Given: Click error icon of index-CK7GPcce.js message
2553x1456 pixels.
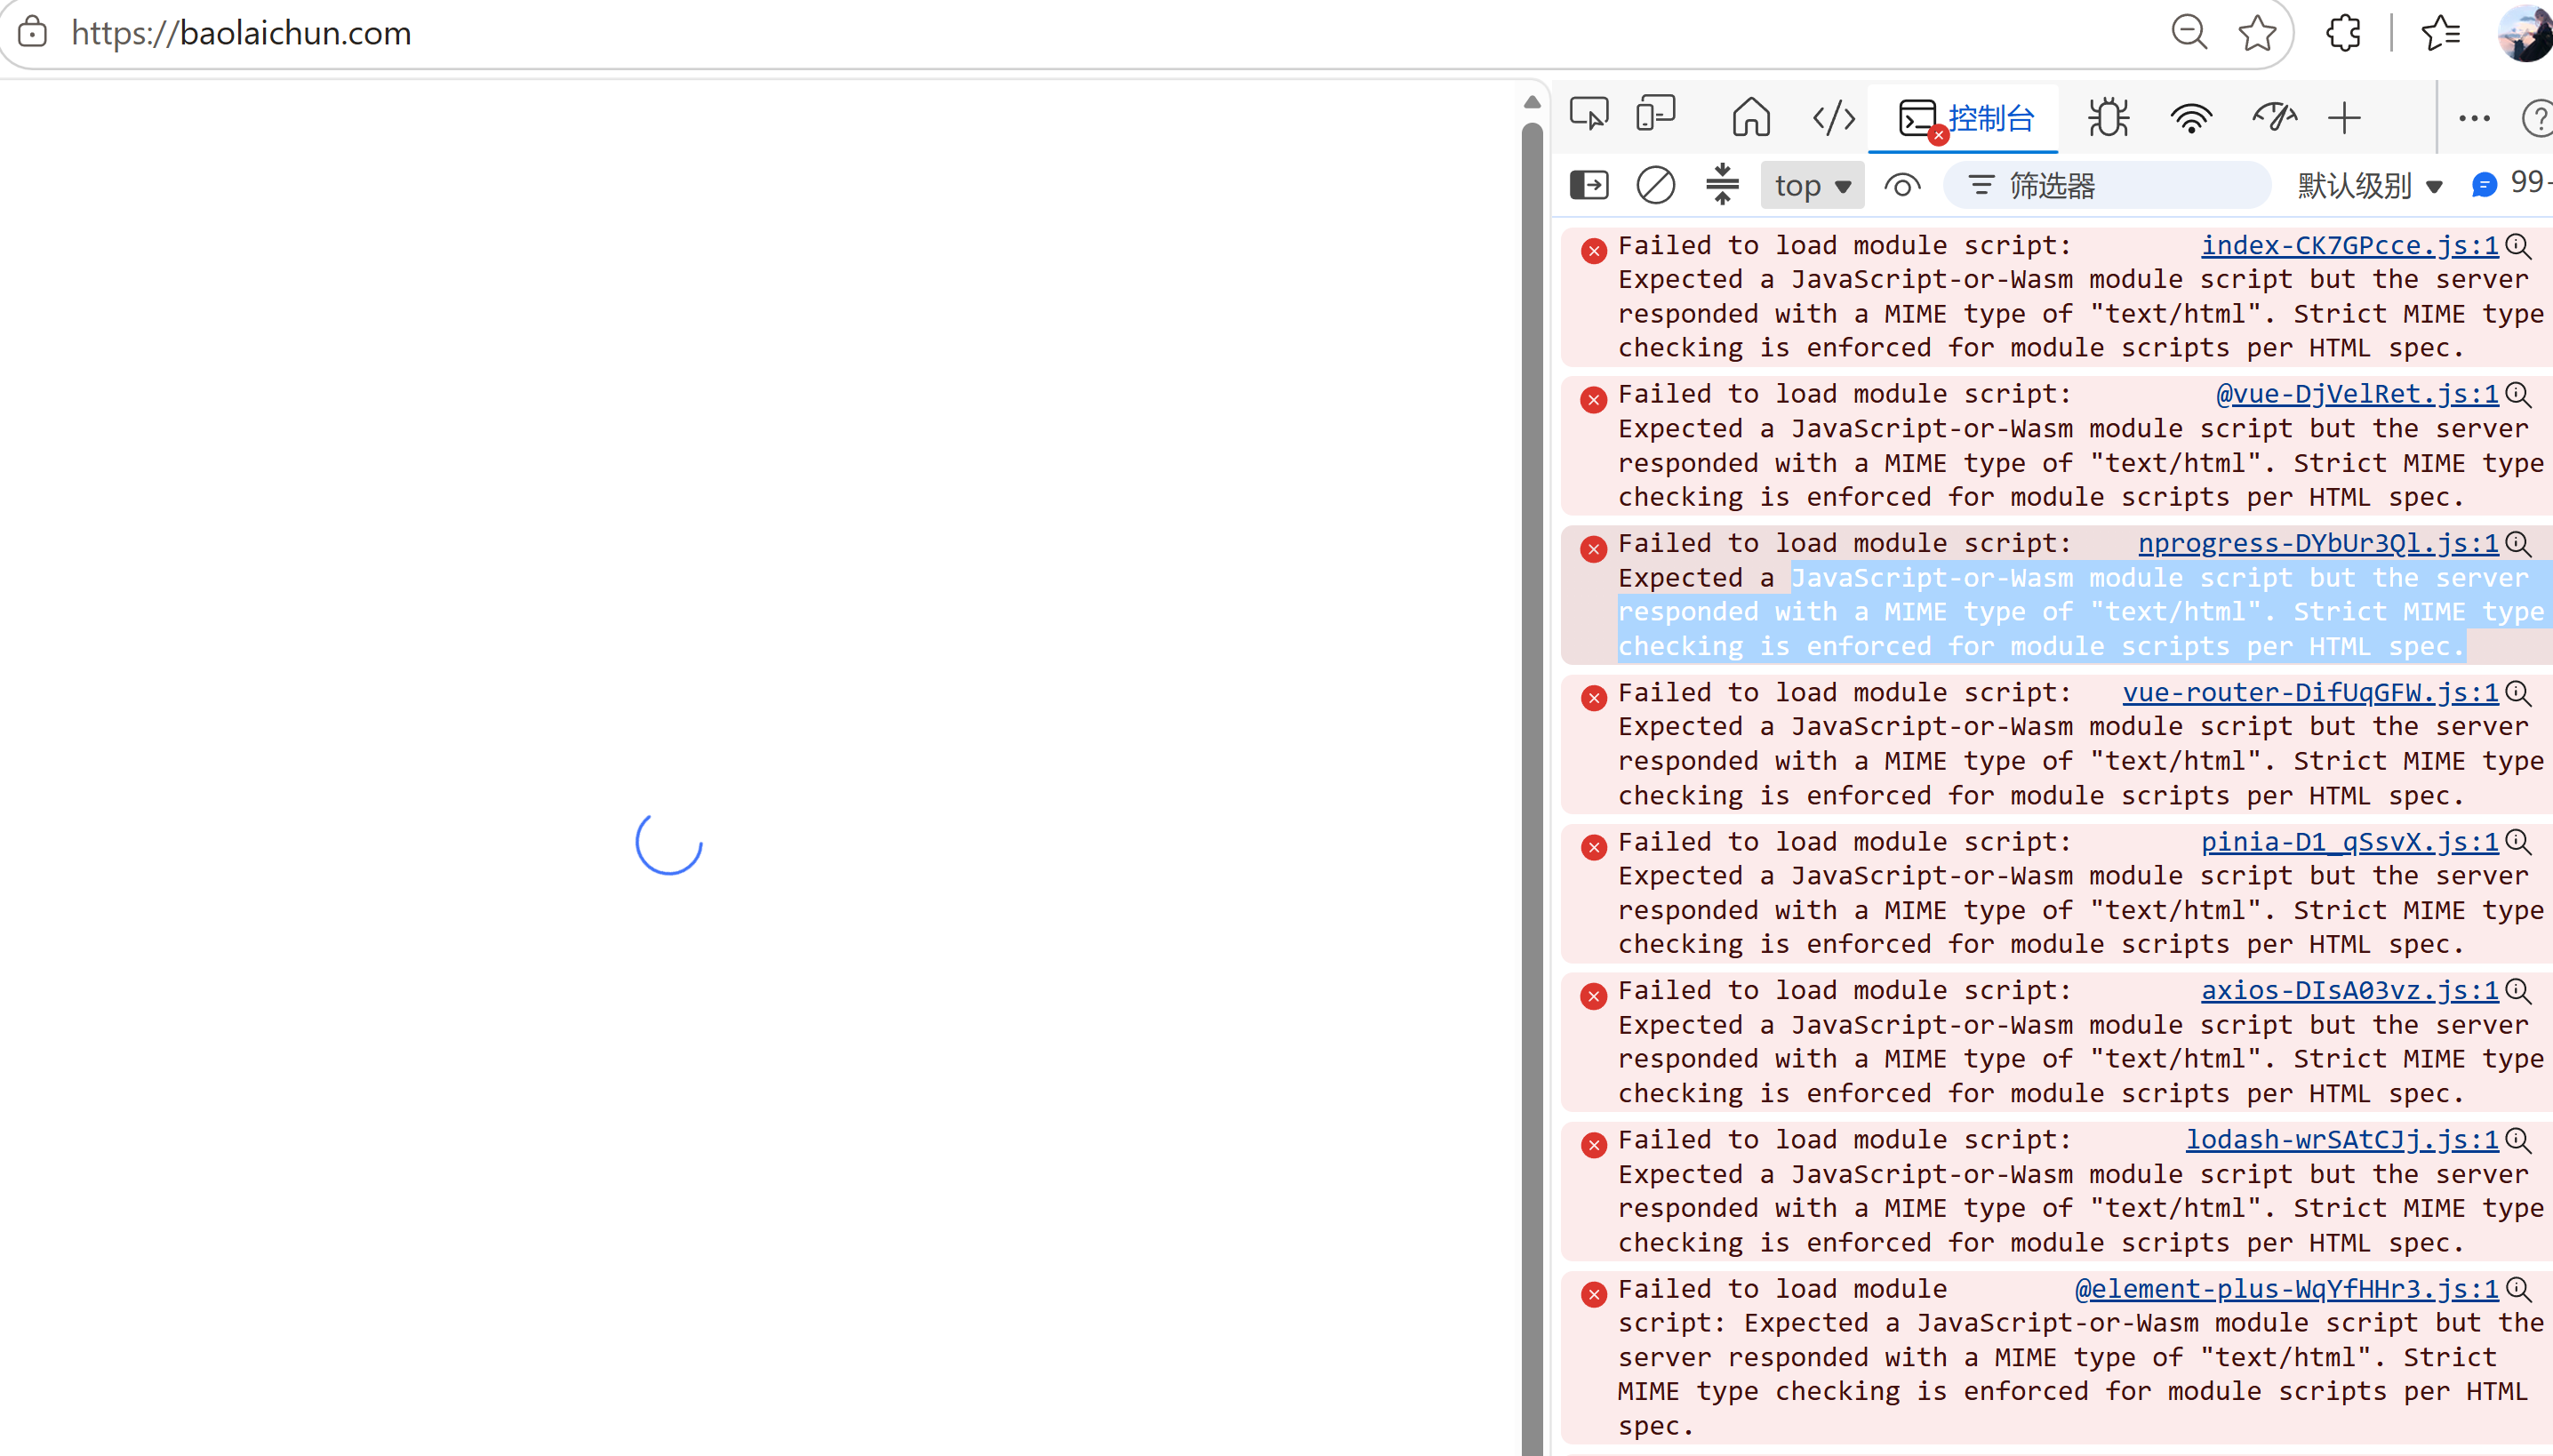Looking at the screenshot, I should 1594,251.
